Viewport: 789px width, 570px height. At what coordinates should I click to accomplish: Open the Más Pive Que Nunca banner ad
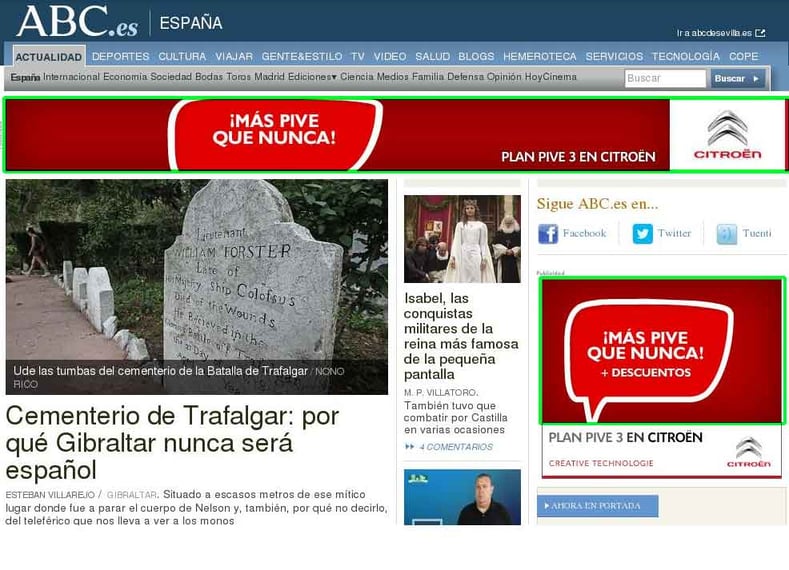[396, 135]
